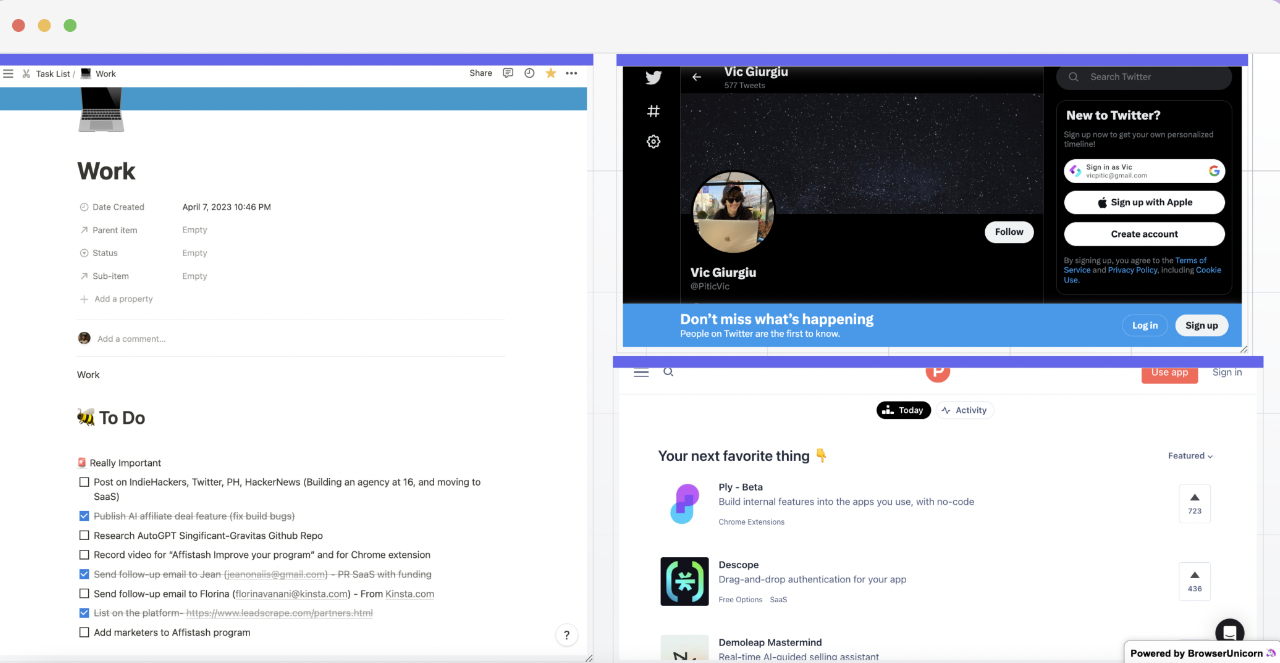Click the Demoleap Mastermind product title
Viewport: 1280px width, 663px height.
click(770, 643)
